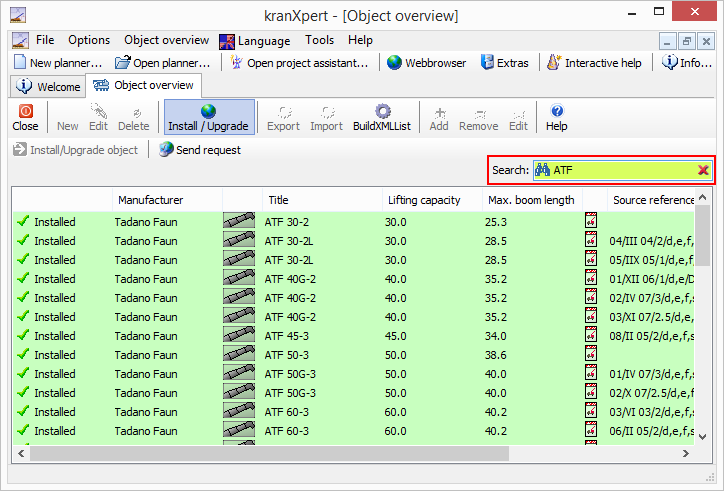Open the Tools menu
The image size is (724, 491).
320,41
